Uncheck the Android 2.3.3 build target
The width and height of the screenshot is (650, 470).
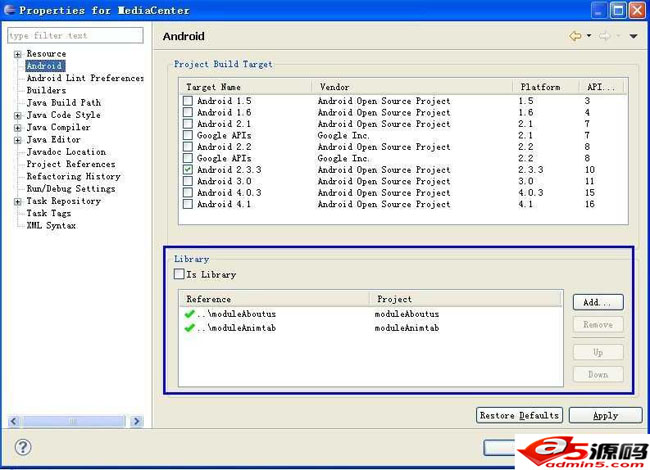pyautogui.click(x=188, y=170)
